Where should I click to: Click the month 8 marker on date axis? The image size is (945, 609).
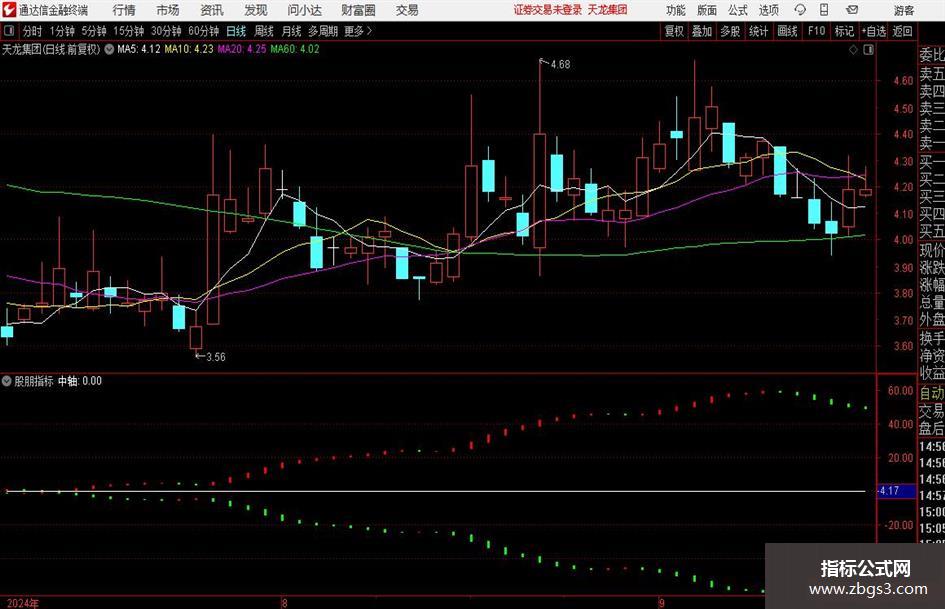(x=284, y=602)
